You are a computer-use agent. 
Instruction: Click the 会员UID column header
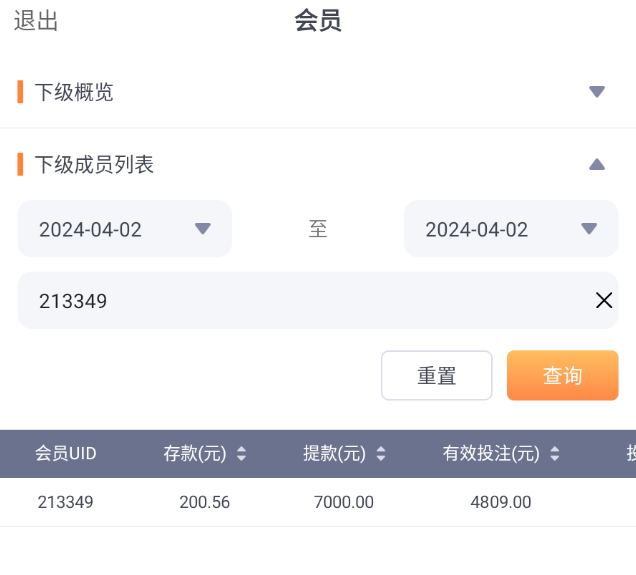[x=66, y=454]
